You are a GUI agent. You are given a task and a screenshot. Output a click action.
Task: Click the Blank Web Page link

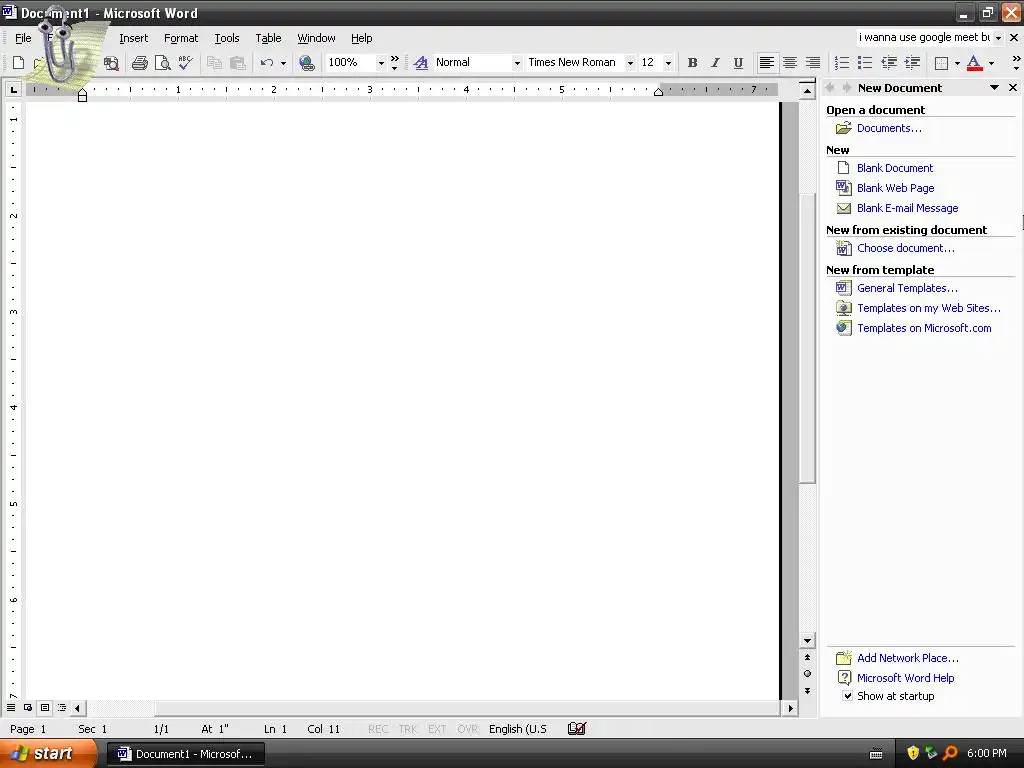[895, 188]
